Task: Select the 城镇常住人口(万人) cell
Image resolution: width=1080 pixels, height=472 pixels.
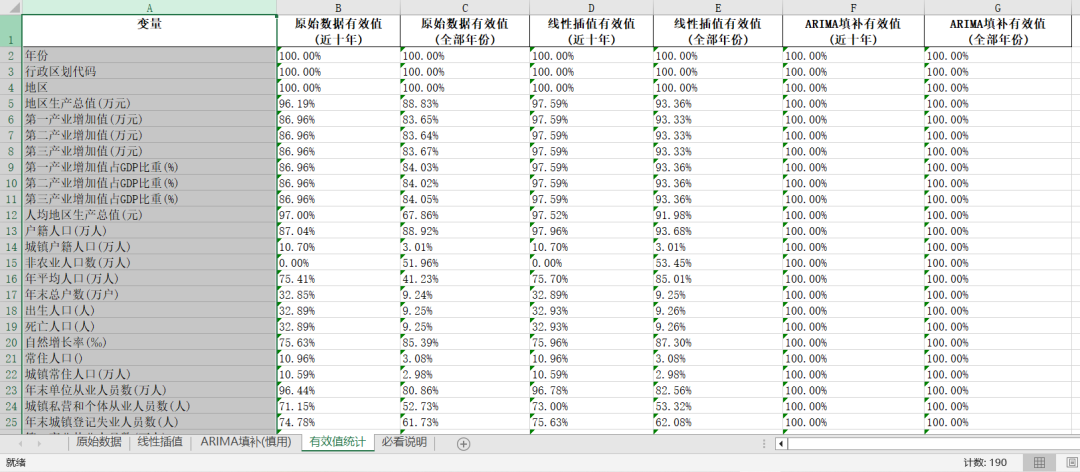Action: (x=149, y=374)
